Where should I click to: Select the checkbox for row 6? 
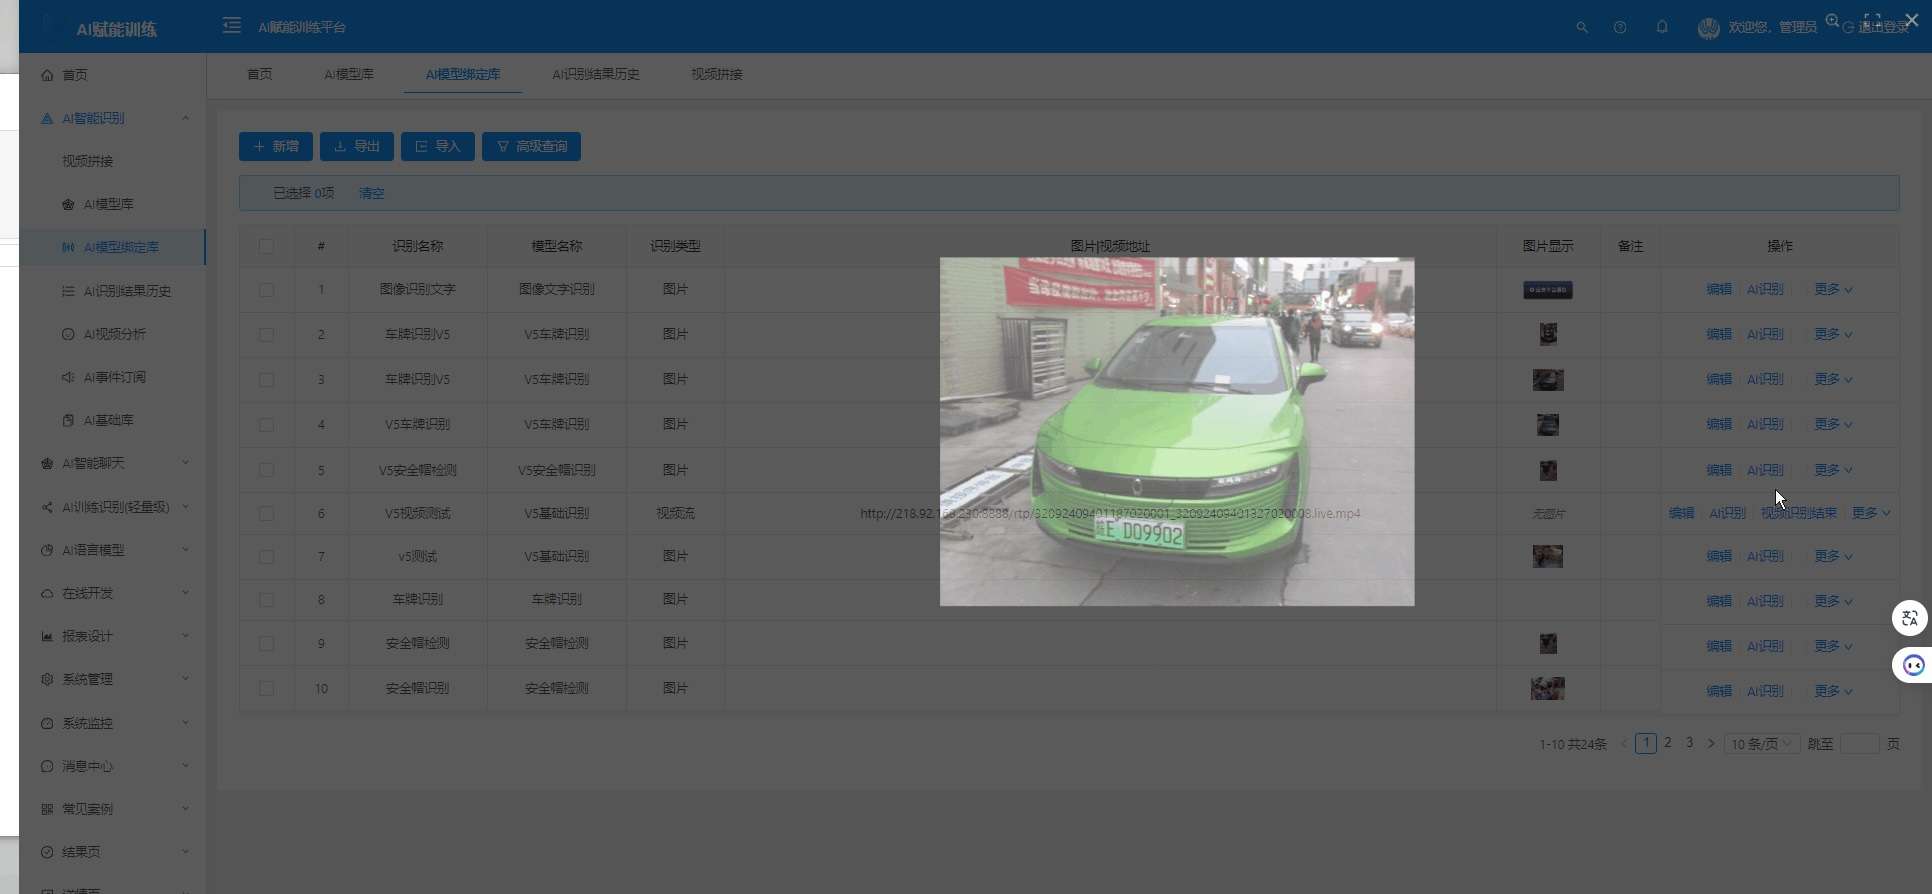click(266, 513)
